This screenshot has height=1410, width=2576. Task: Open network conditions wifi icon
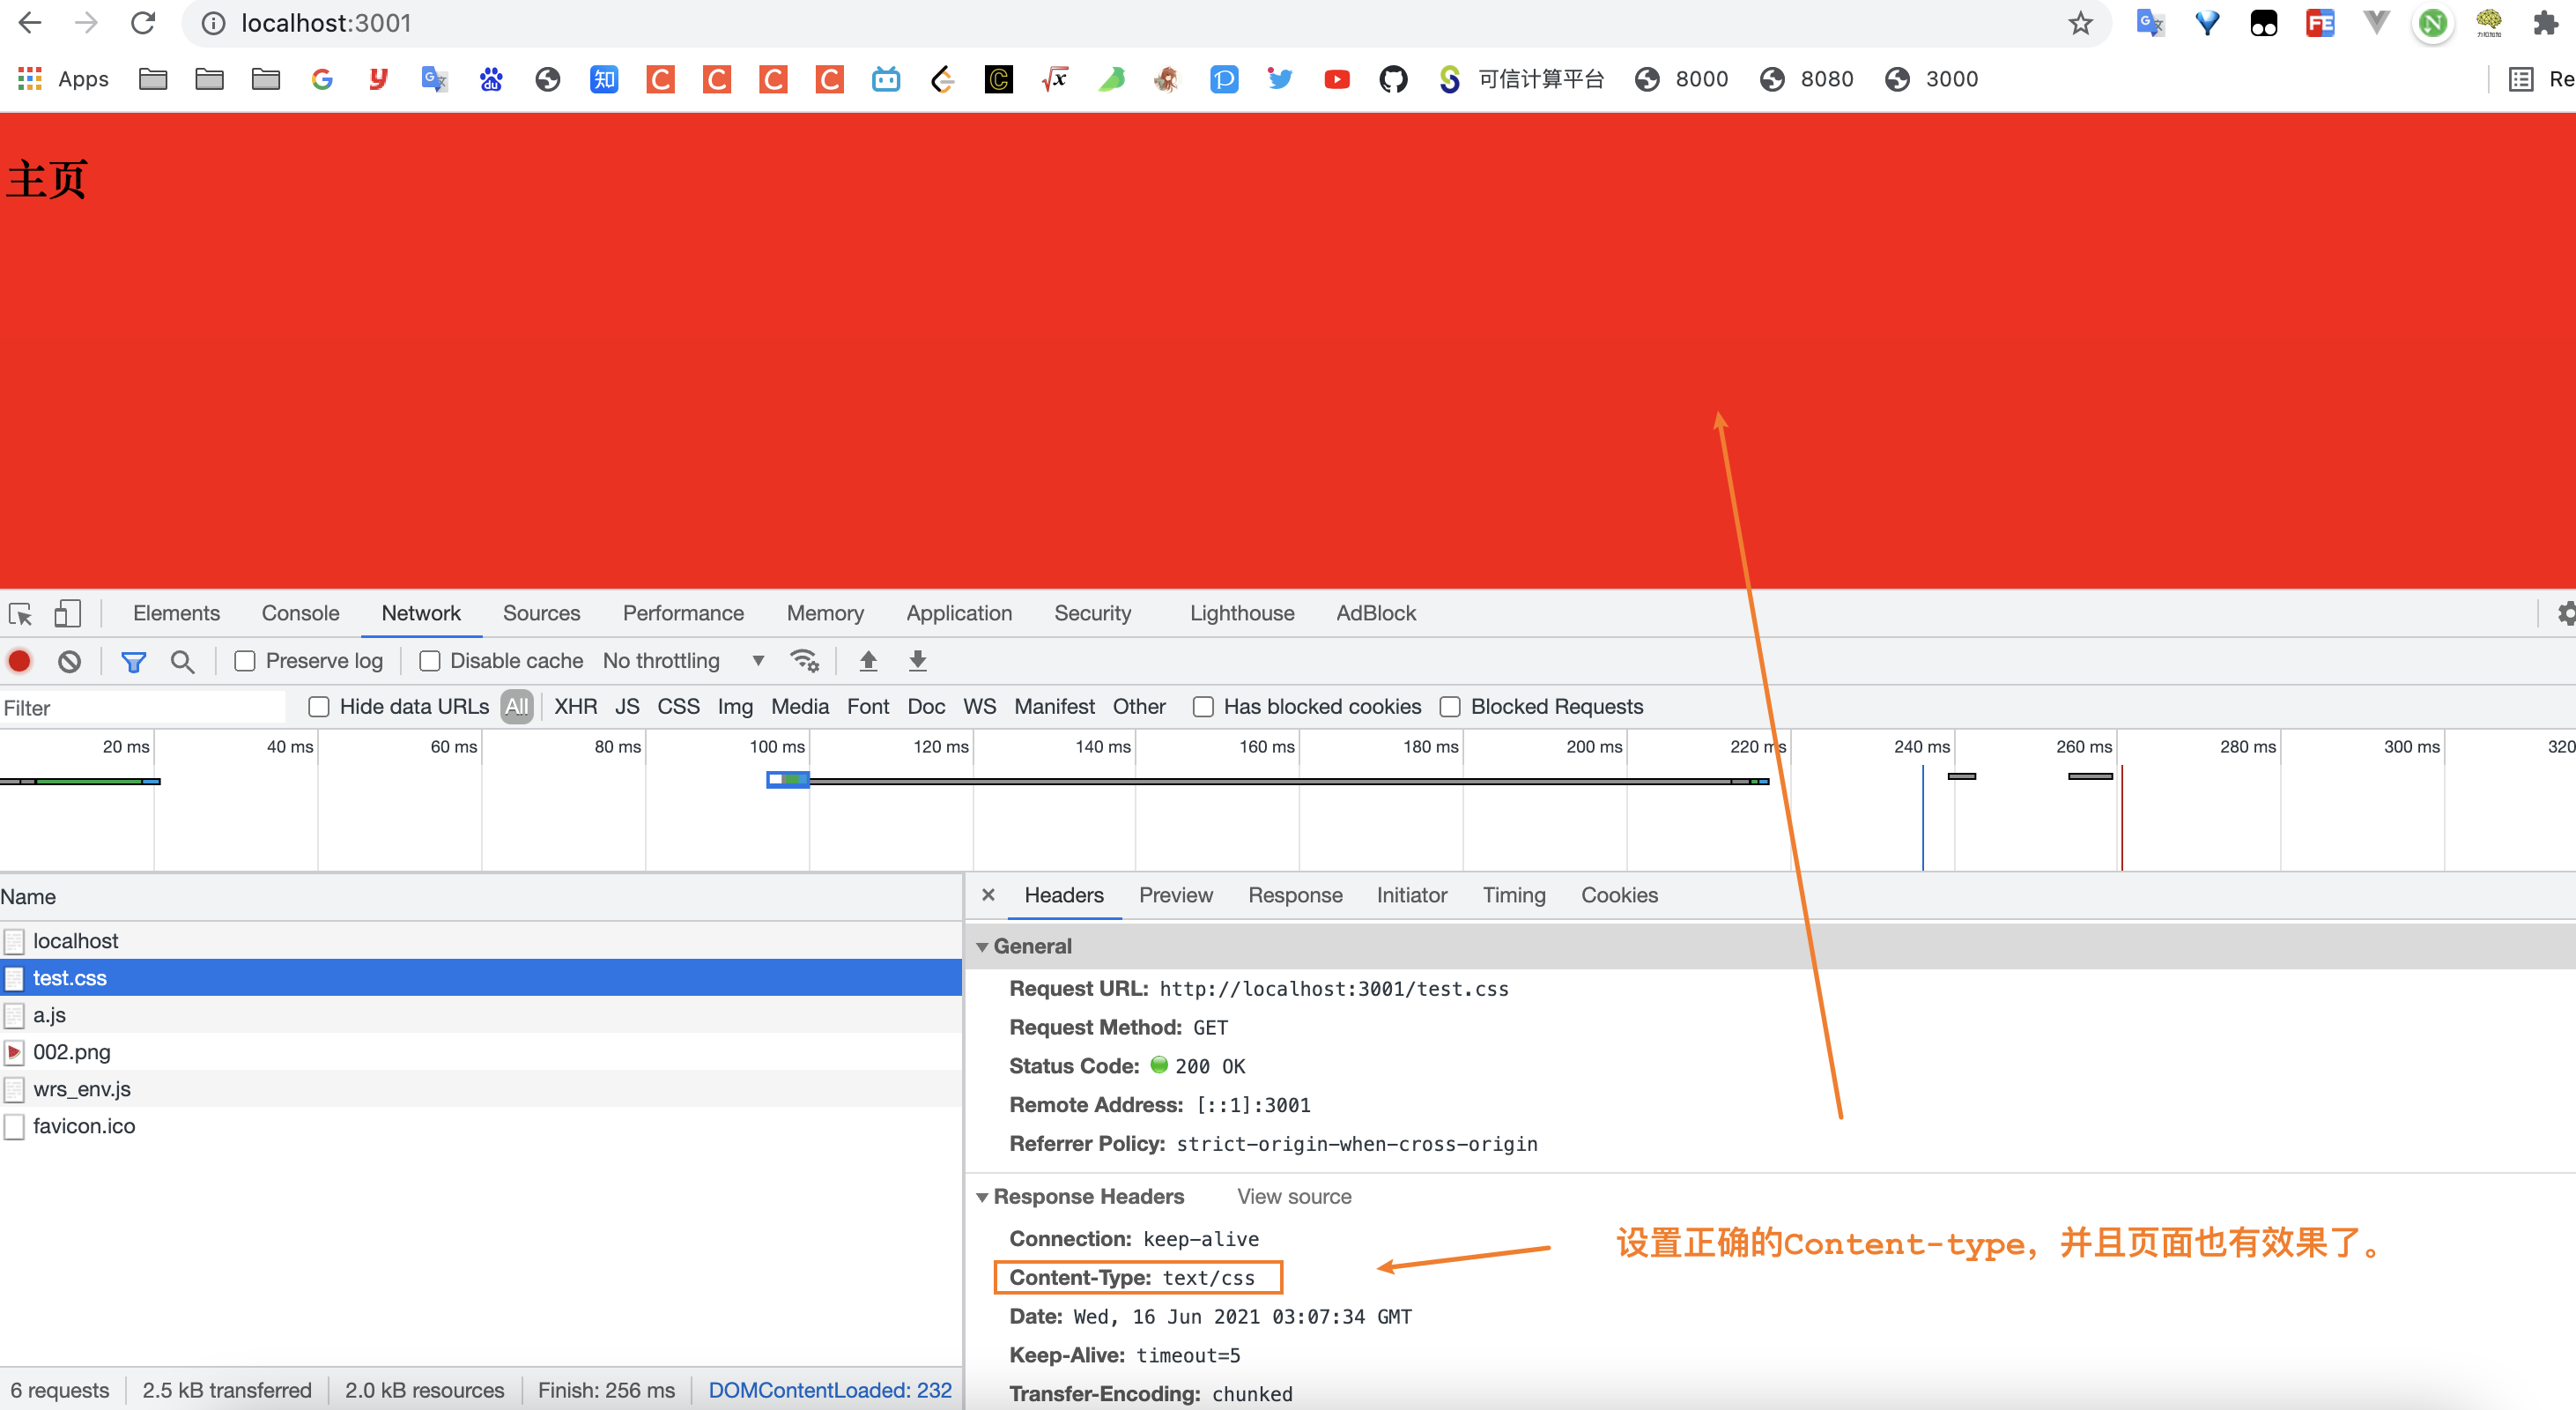[804, 661]
